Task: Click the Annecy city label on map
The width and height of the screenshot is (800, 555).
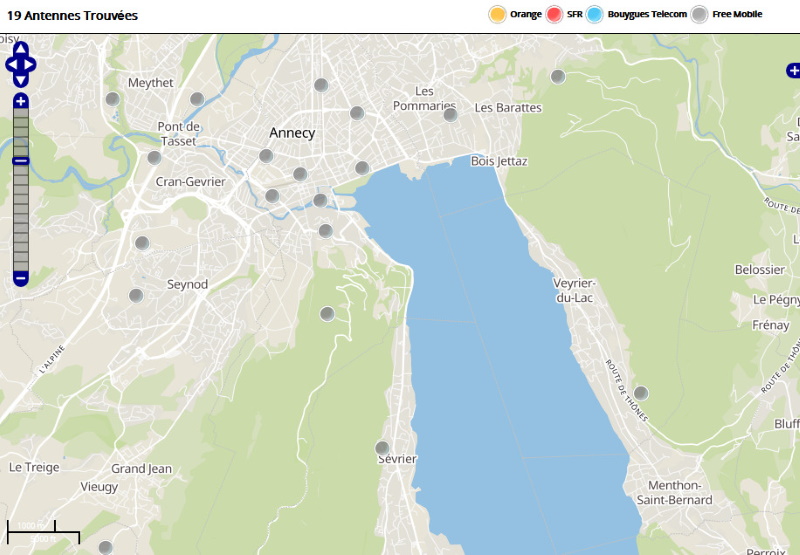Action: click(292, 133)
